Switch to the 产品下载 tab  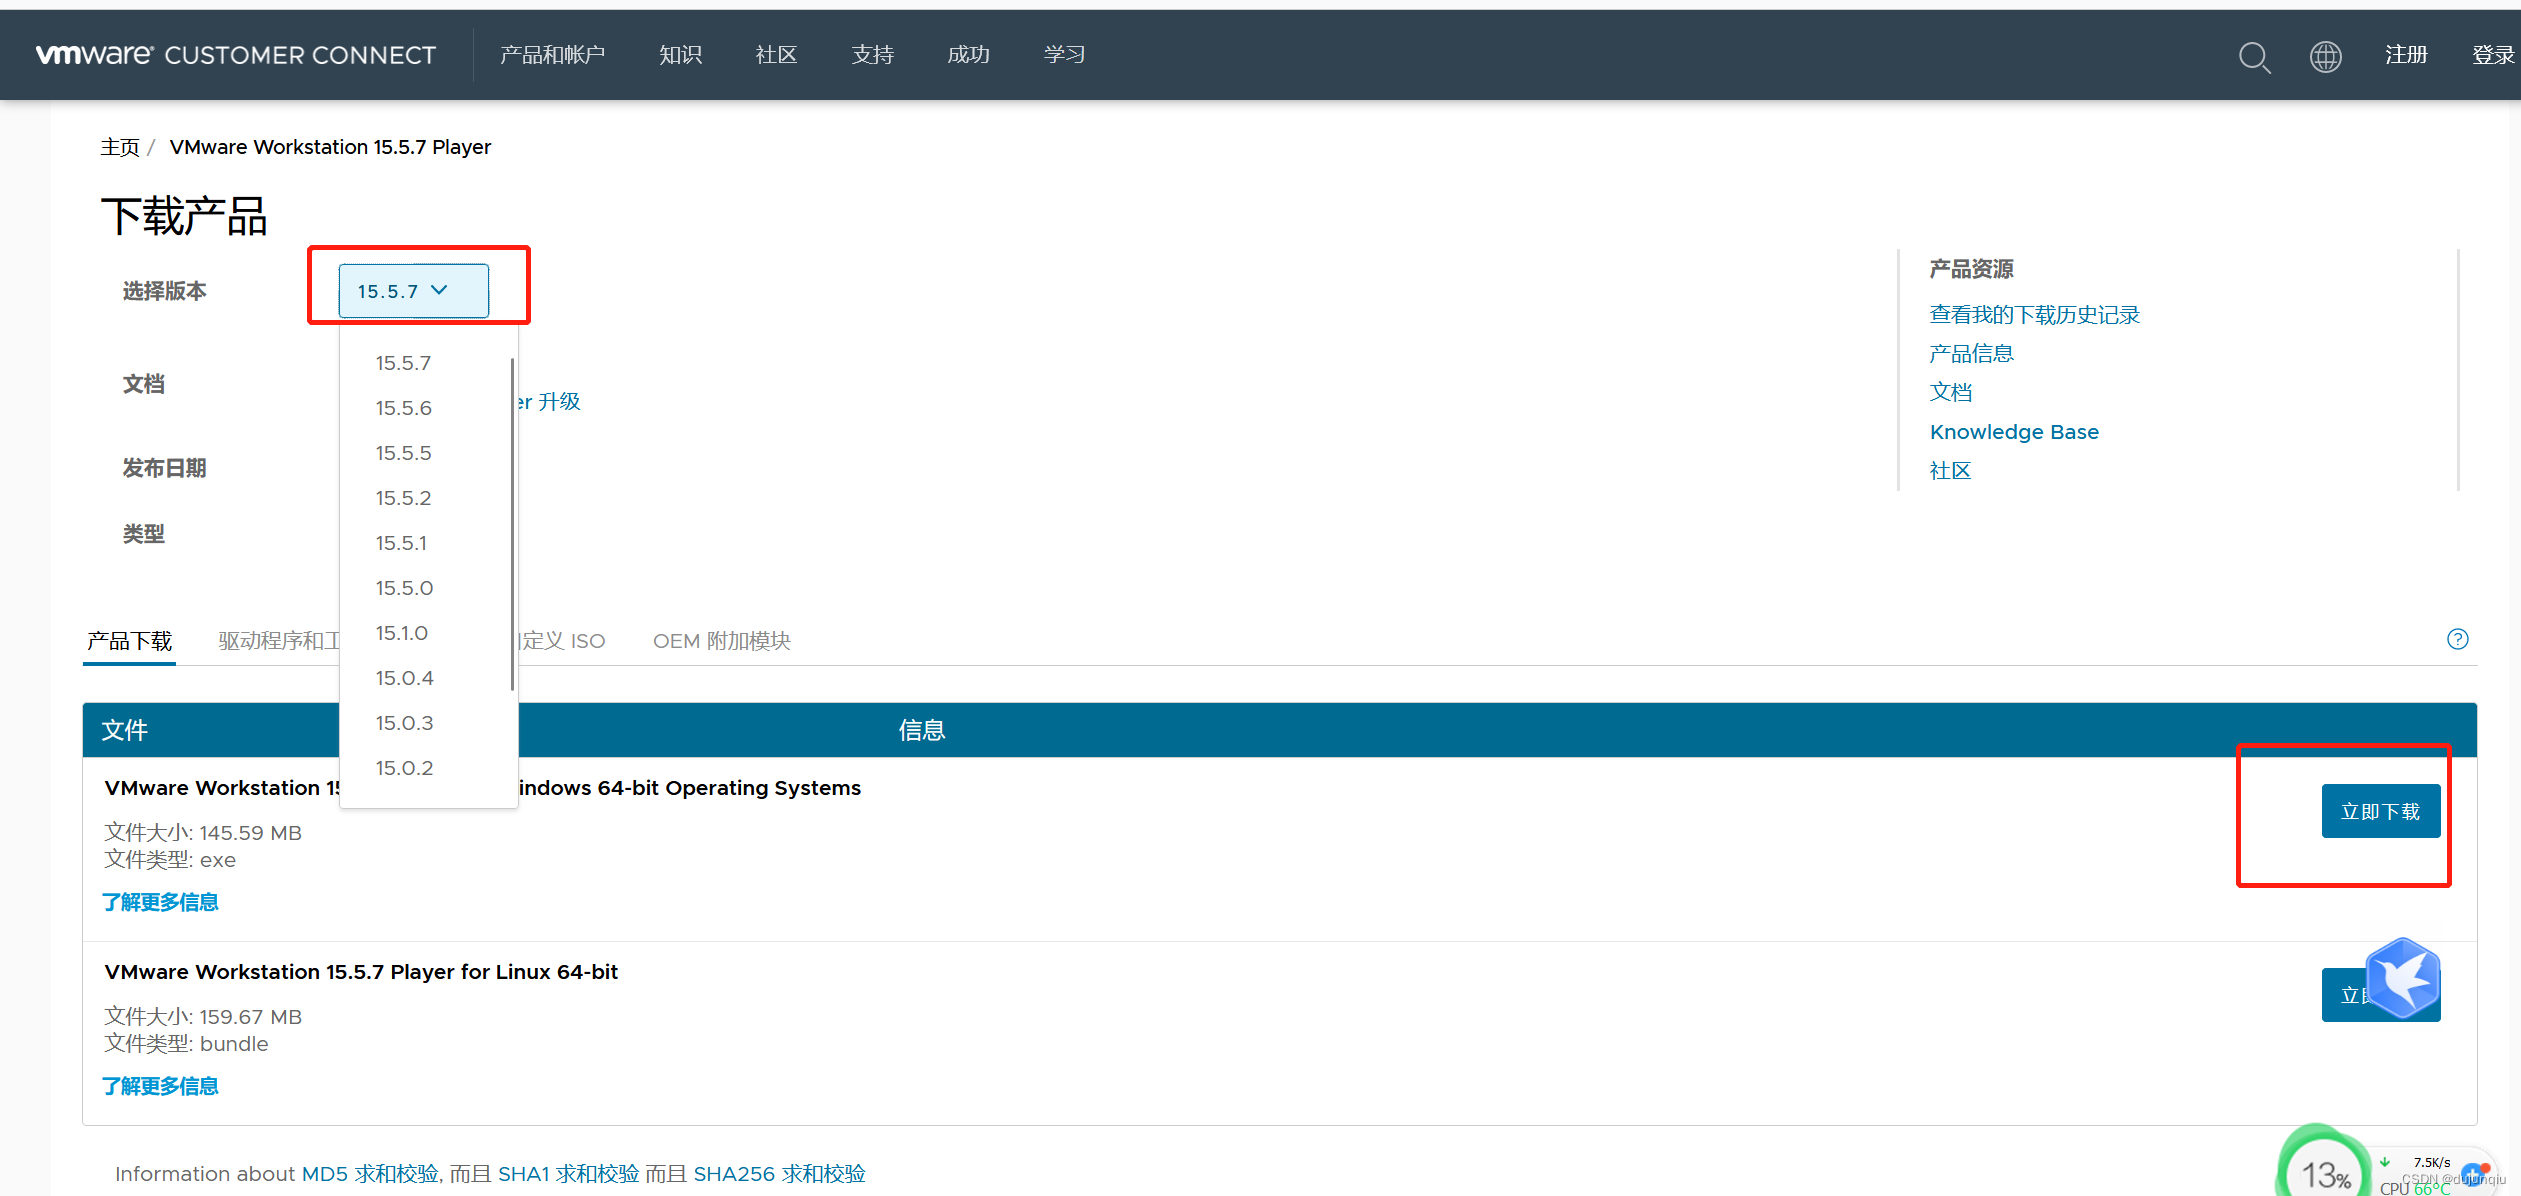tap(129, 641)
